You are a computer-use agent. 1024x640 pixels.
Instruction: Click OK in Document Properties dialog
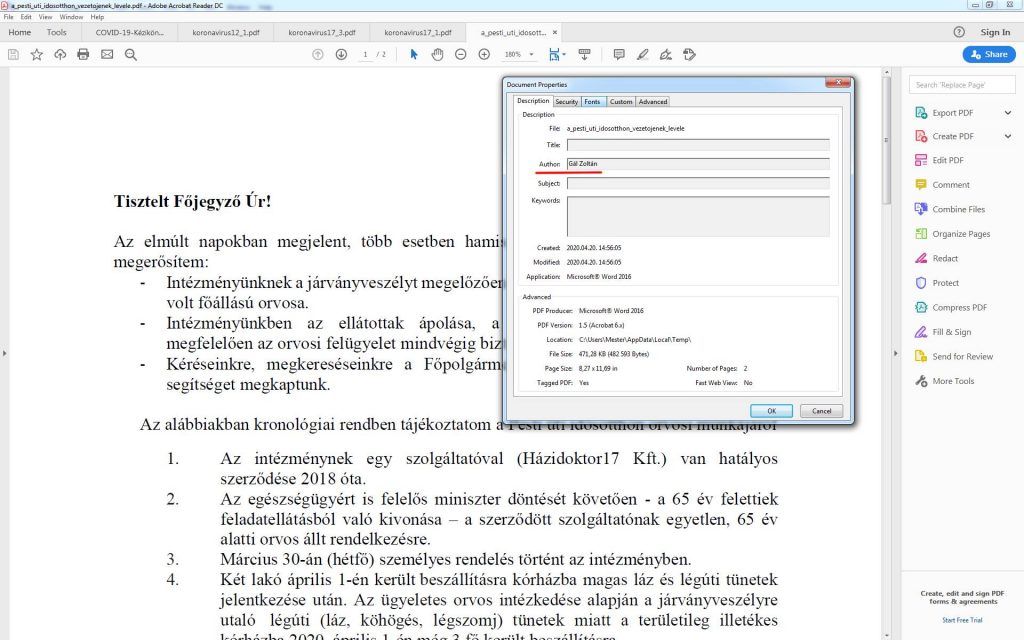tap(771, 411)
